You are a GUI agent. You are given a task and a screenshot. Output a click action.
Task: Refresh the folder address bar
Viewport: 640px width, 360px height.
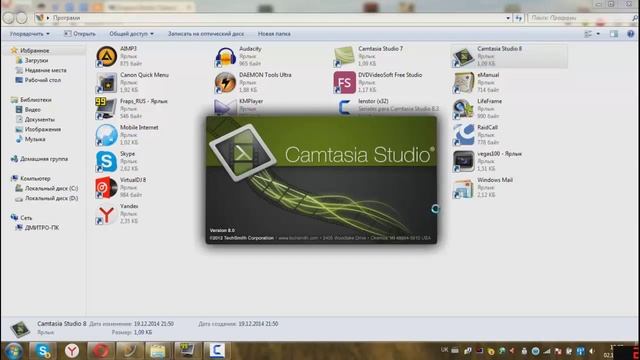[x=519, y=18]
